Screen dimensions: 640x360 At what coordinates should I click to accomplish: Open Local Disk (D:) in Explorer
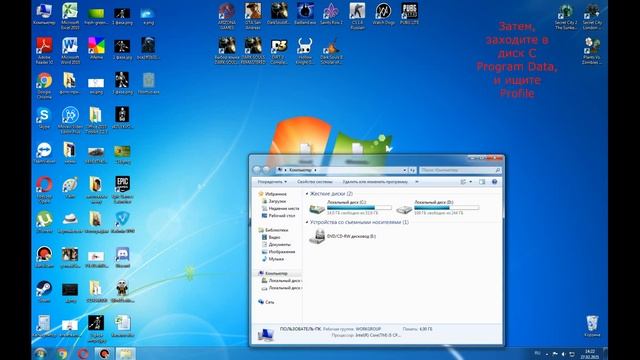[x=438, y=208]
